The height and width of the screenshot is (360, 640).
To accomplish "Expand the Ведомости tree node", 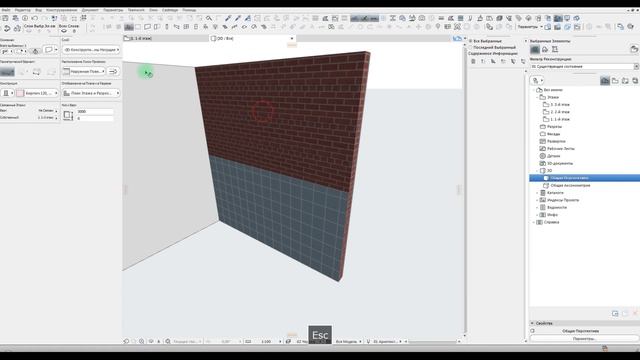I will tap(537, 207).
